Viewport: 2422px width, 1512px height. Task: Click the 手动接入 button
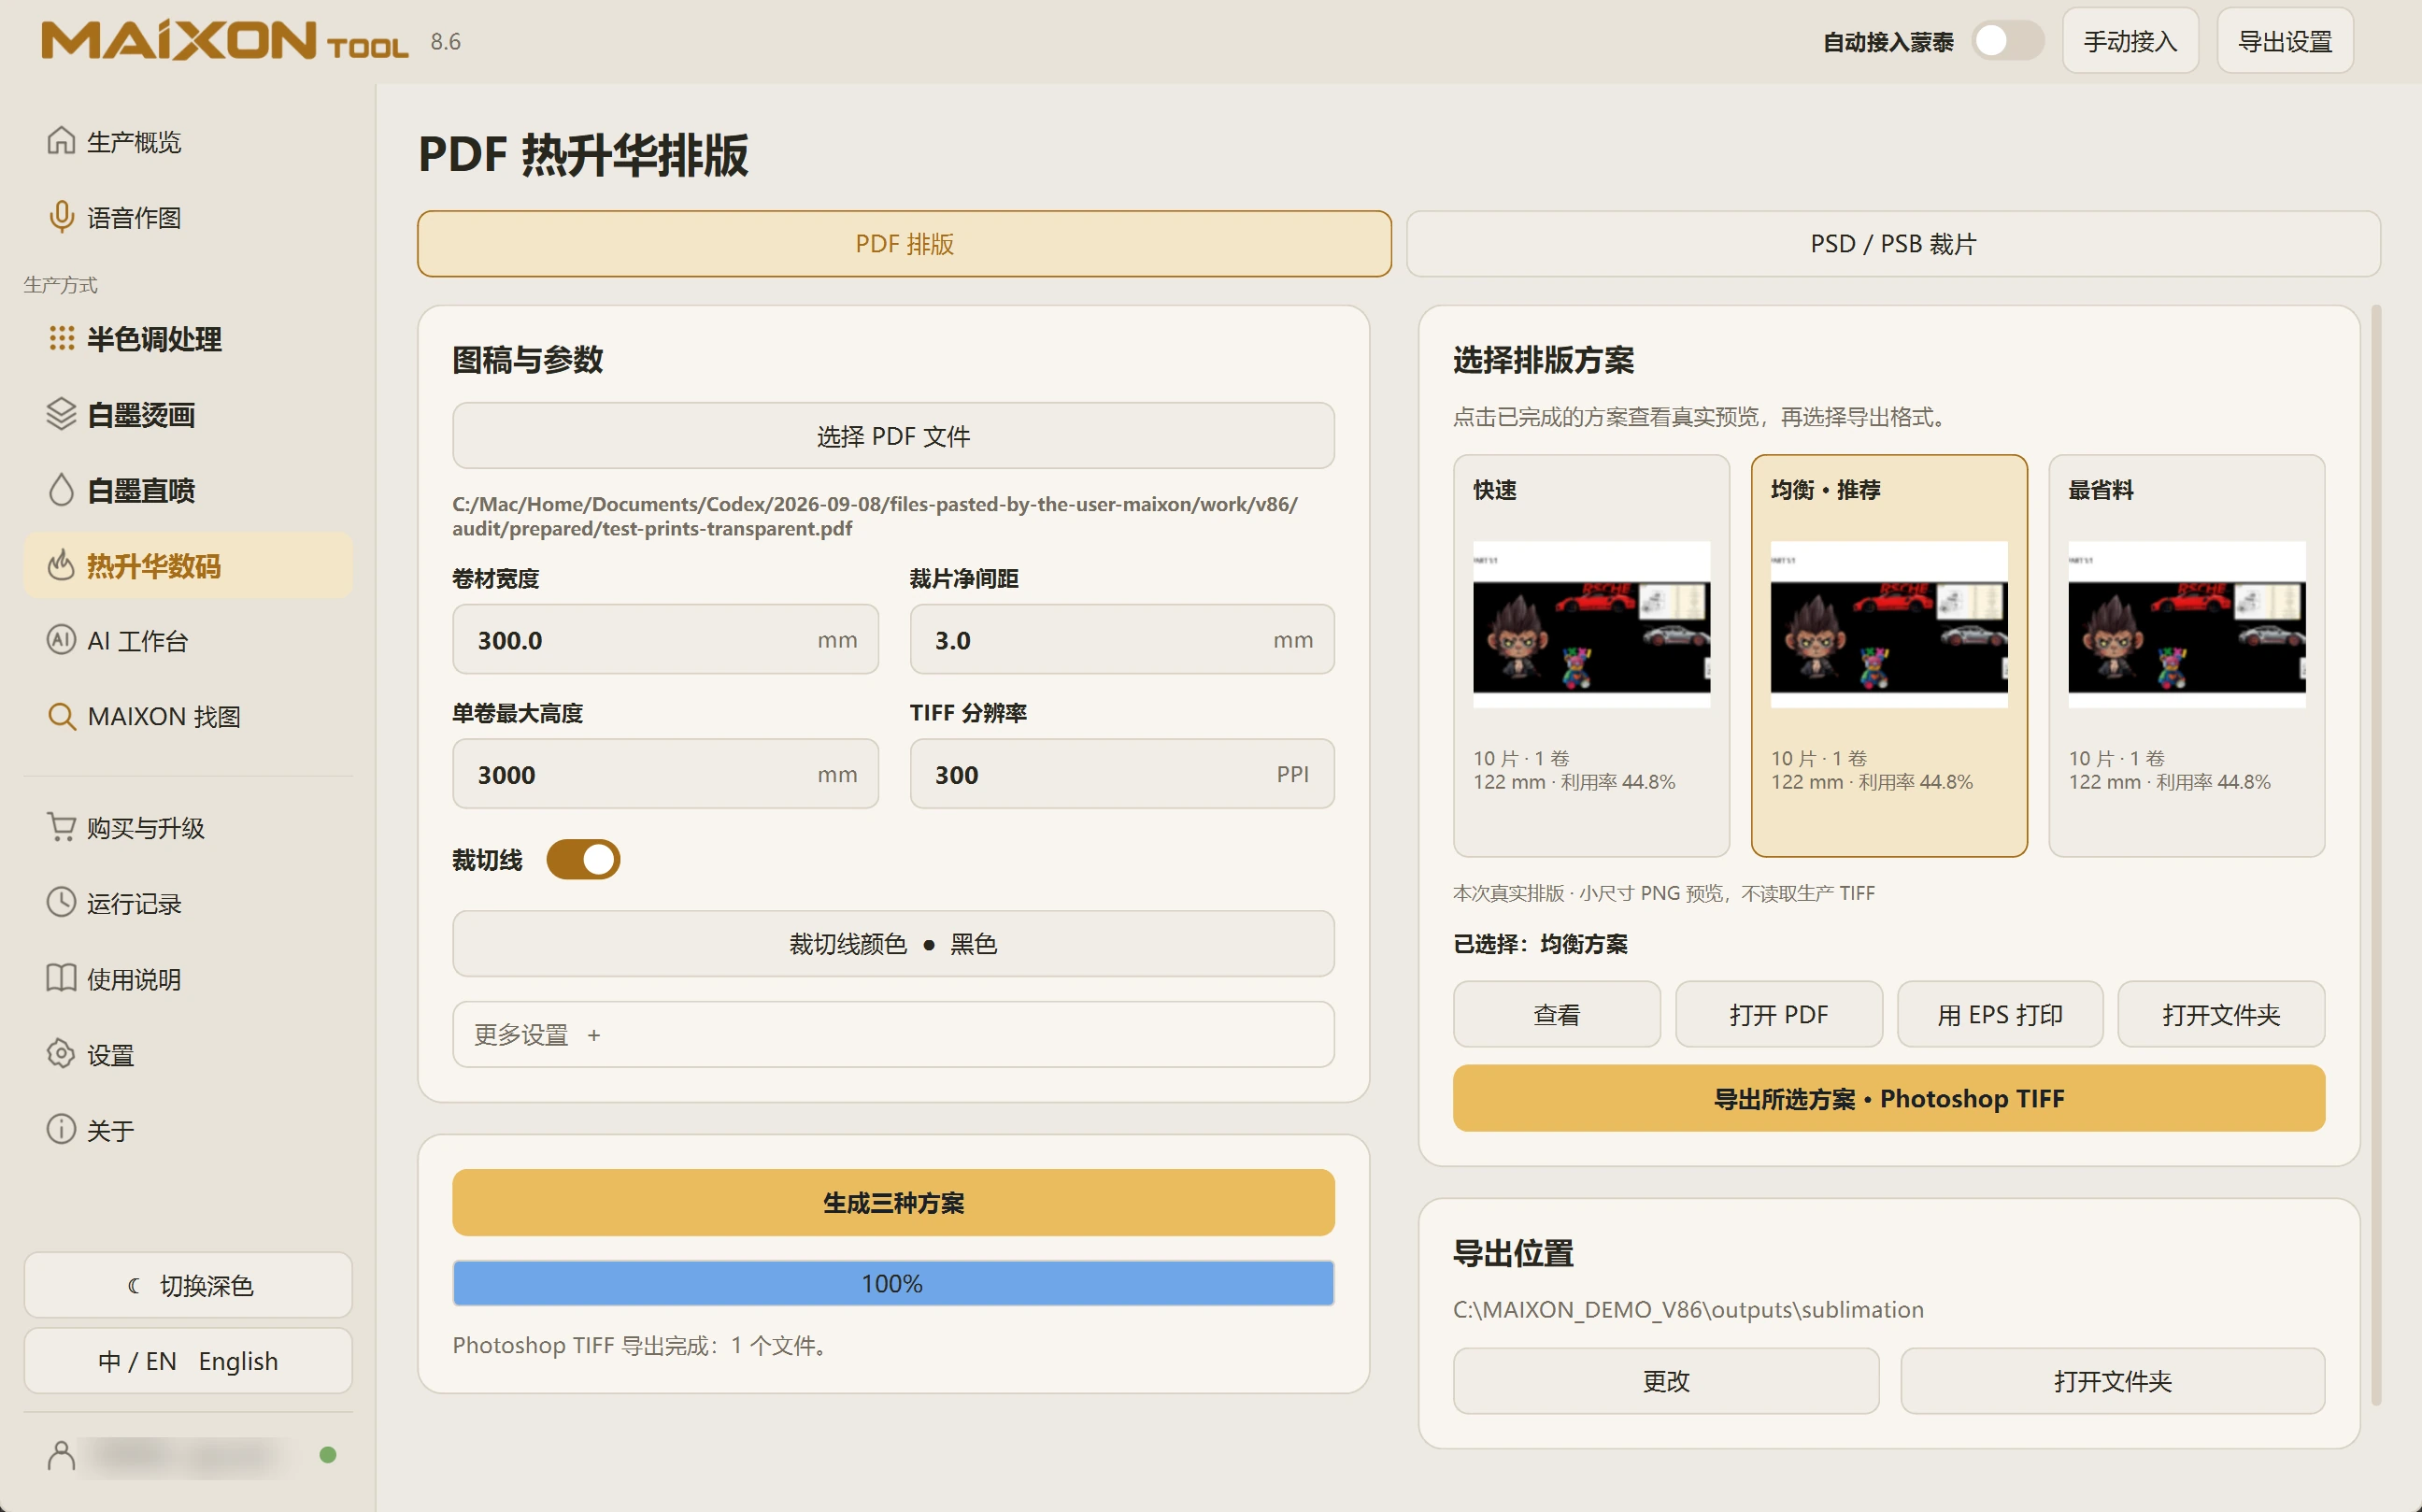(x=2130, y=41)
